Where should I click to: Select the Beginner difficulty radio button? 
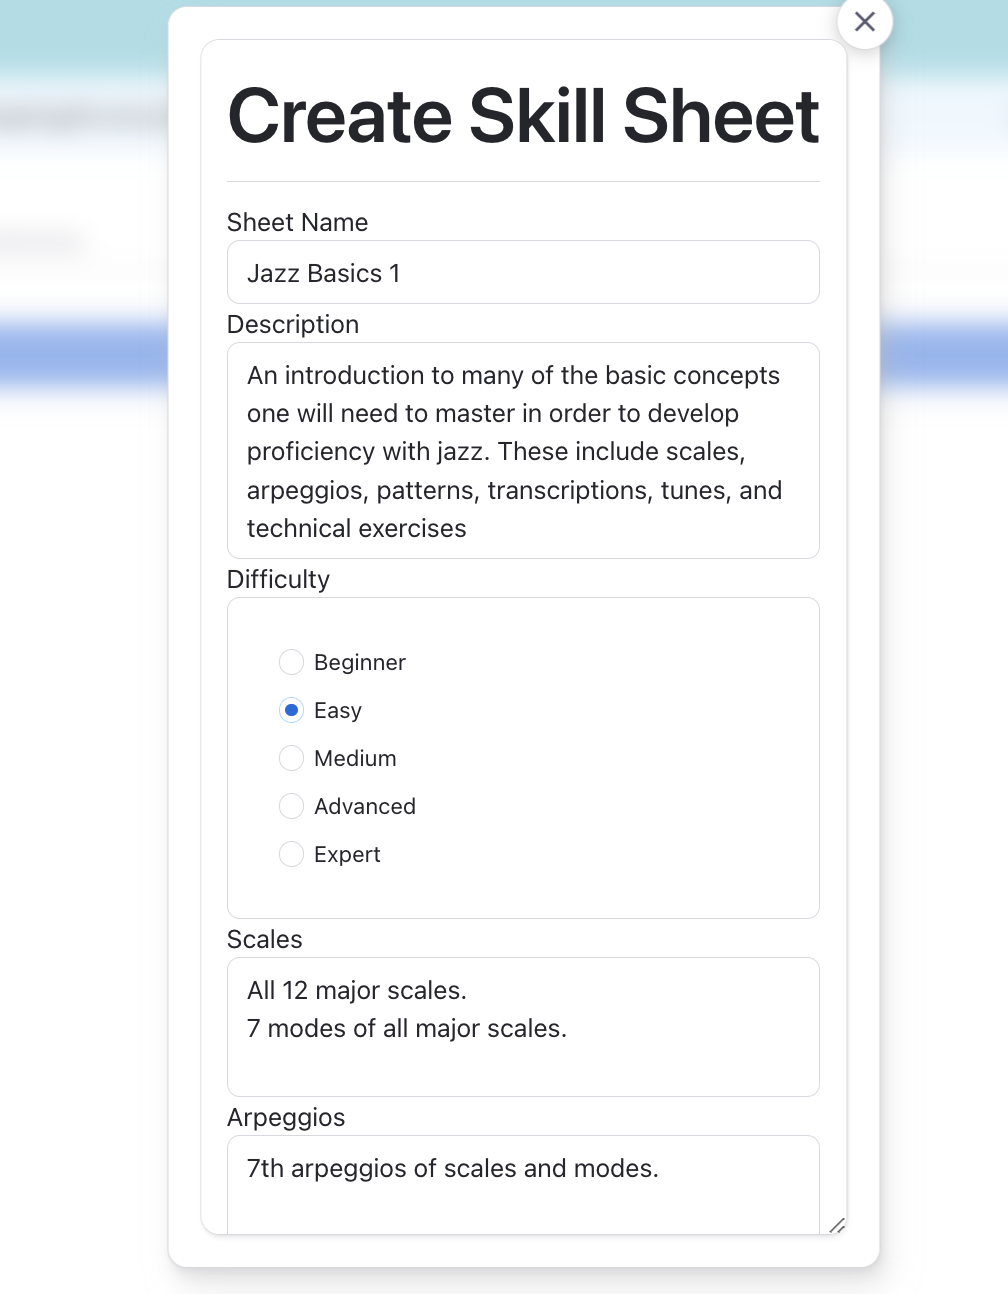pyautogui.click(x=291, y=662)
